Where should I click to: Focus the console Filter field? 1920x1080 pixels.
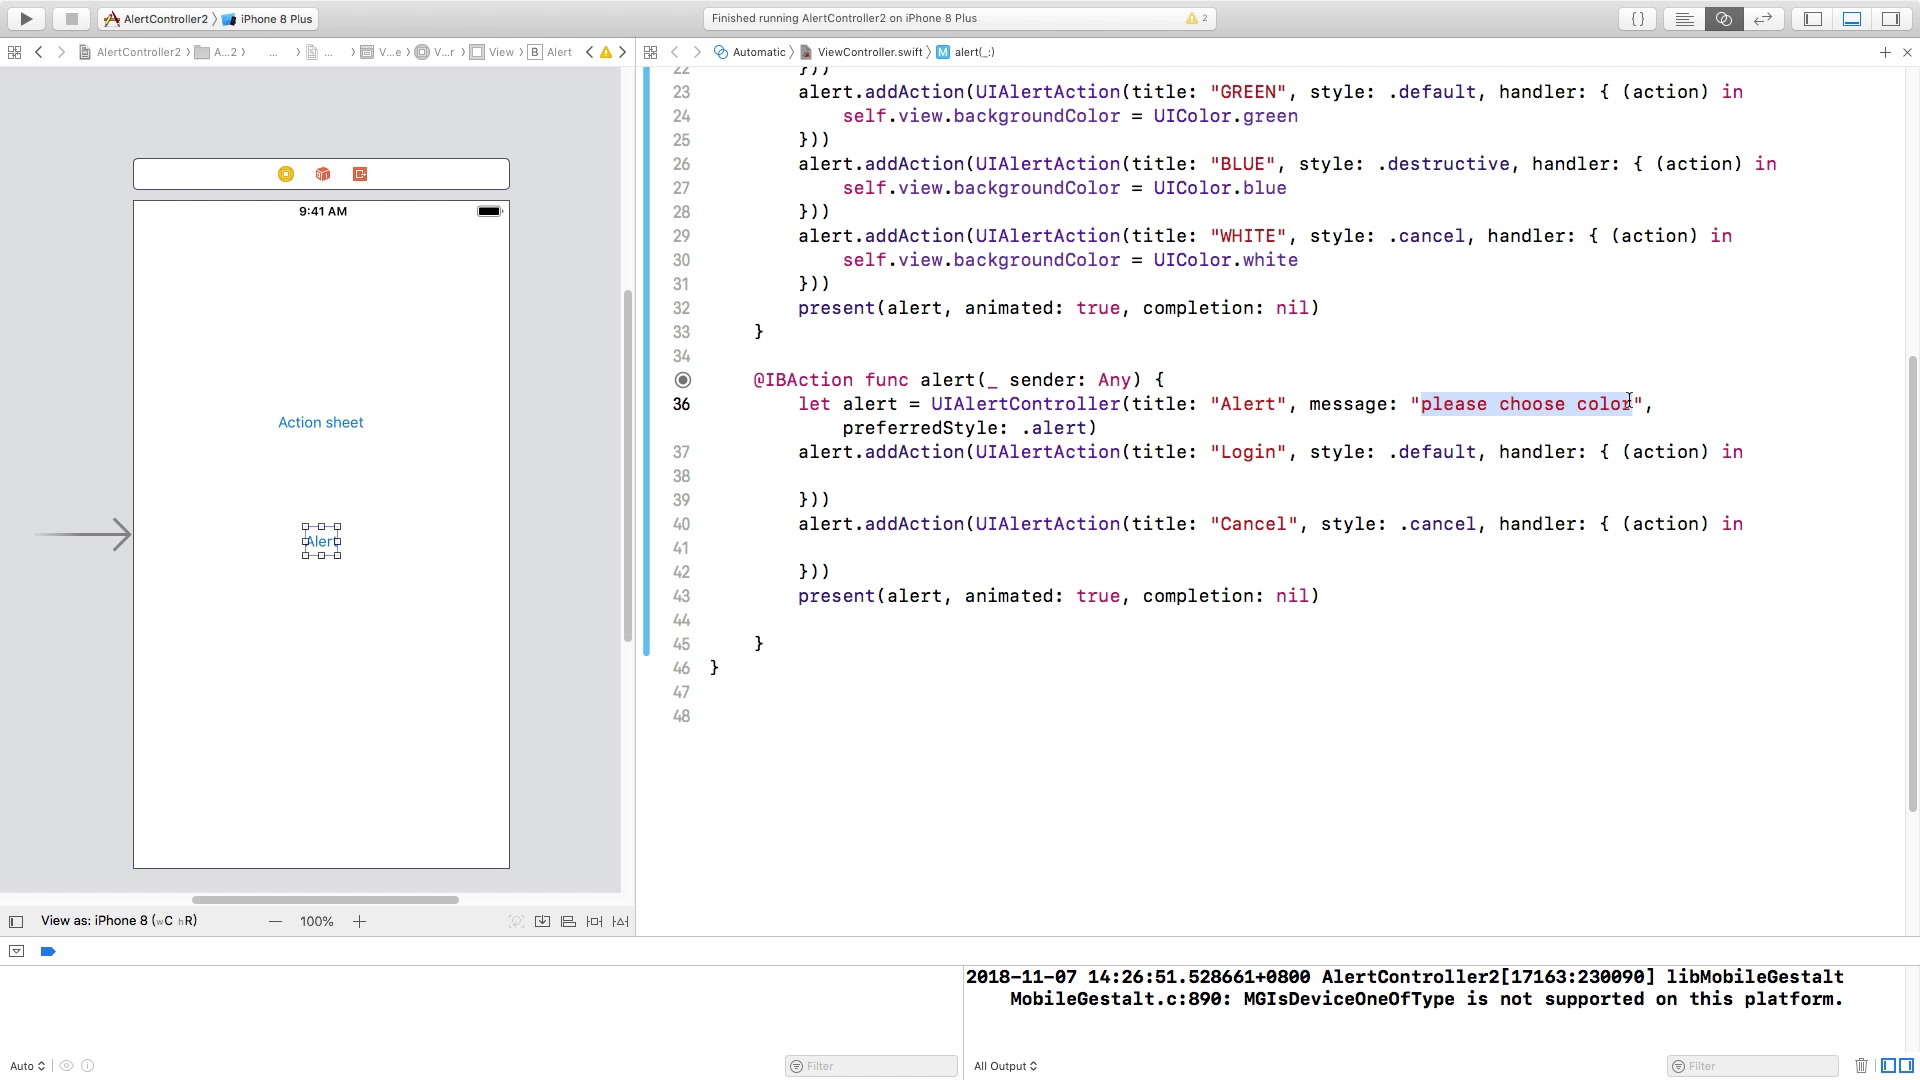tap(1753, 1066)
